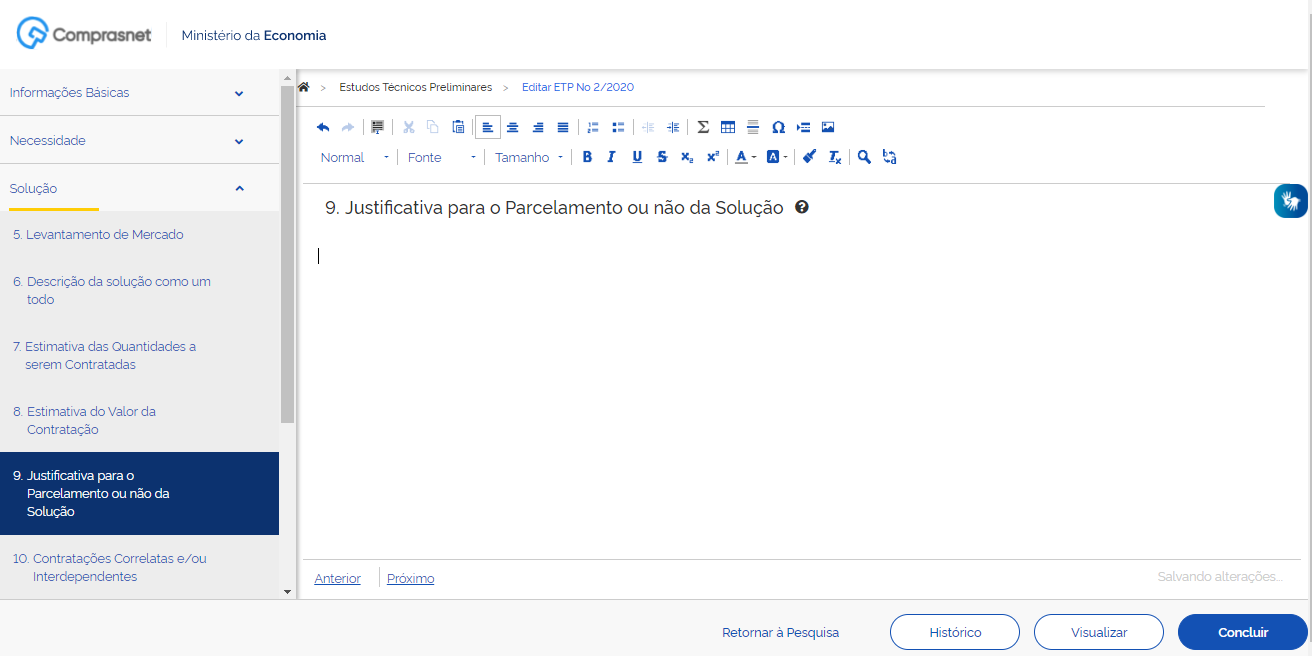Open section 8 Estimativa do Valor da Contratação
This screenshot has height=656, width=1312.
coord(100,420)
